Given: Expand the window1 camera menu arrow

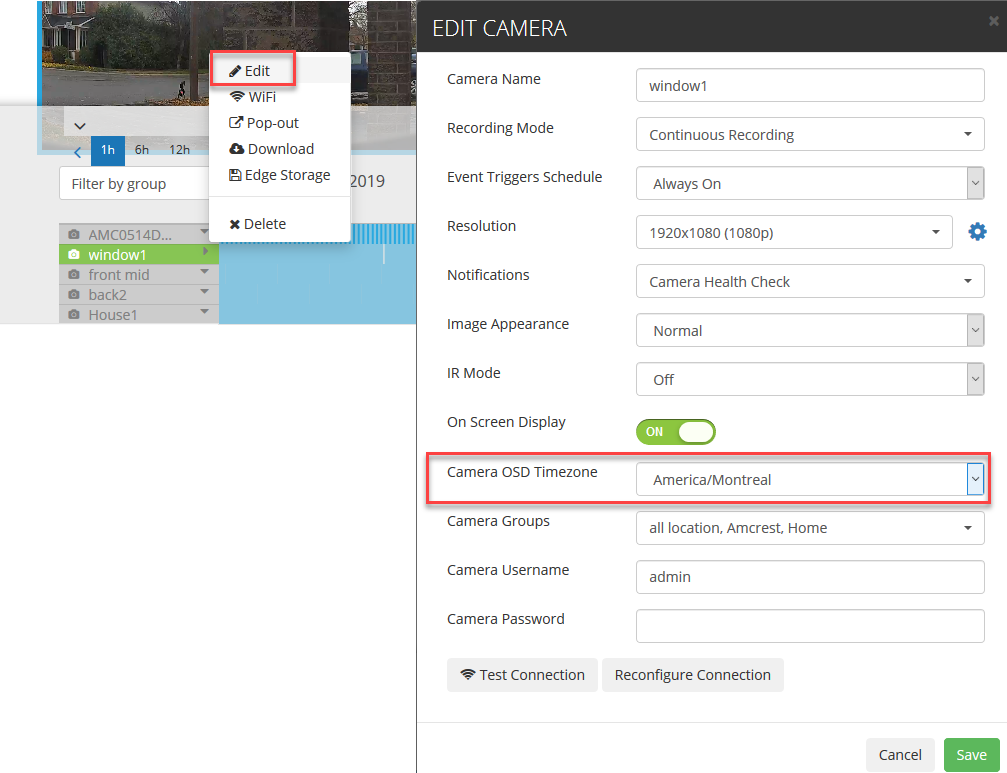Looking at the screenshot, I should pos(206,252).
